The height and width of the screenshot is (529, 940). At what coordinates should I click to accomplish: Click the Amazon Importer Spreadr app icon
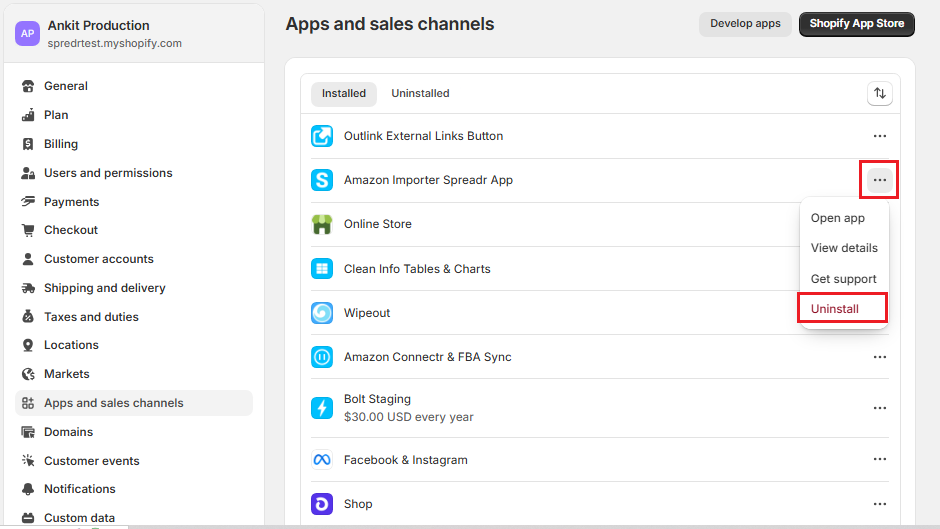[x=322, y=180]
